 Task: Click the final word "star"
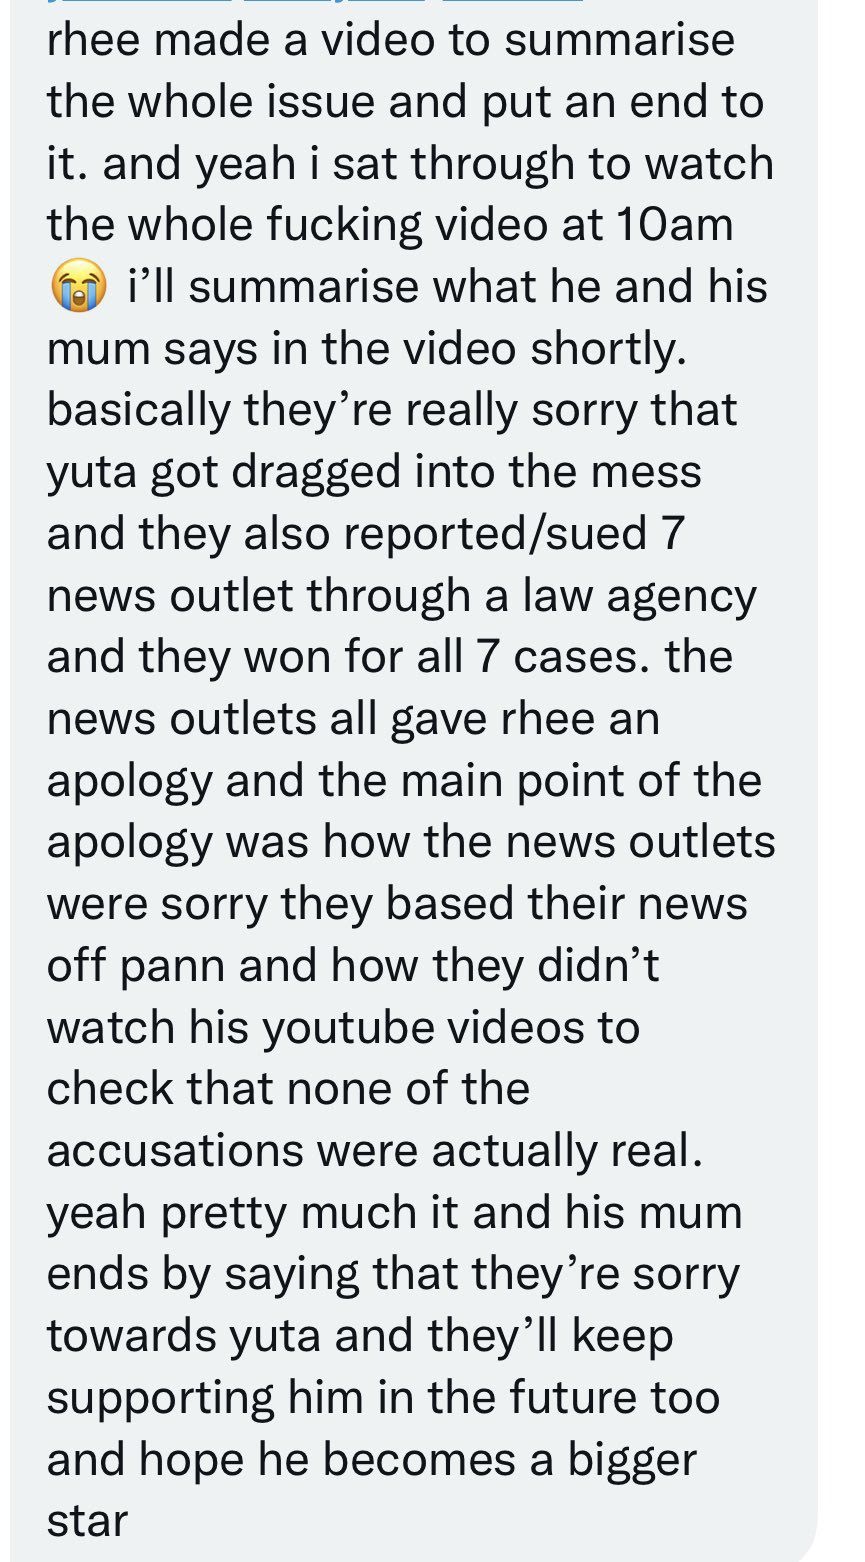coord(88,1522)
